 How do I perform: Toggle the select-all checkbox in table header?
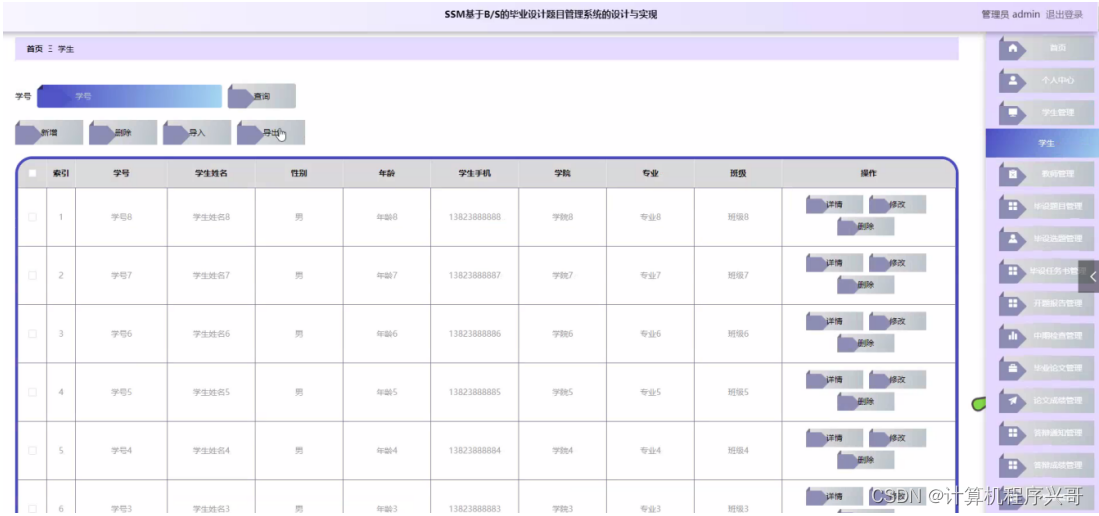tap(32, 174)
